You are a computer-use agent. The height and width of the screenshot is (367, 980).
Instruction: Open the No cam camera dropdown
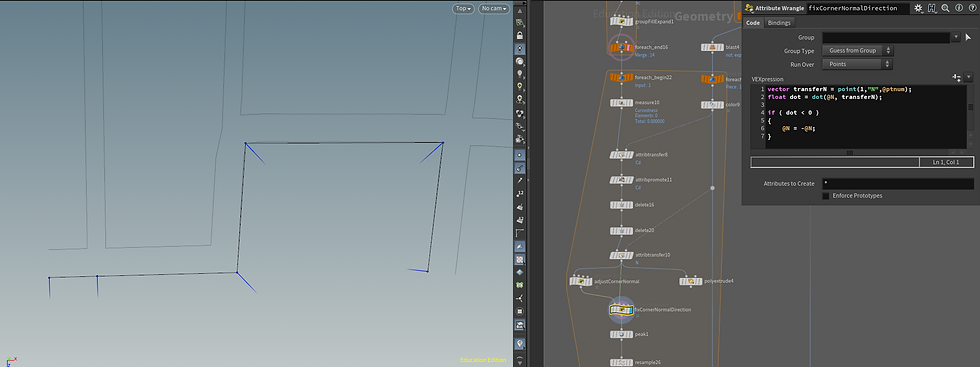click(x=494, y=9)
